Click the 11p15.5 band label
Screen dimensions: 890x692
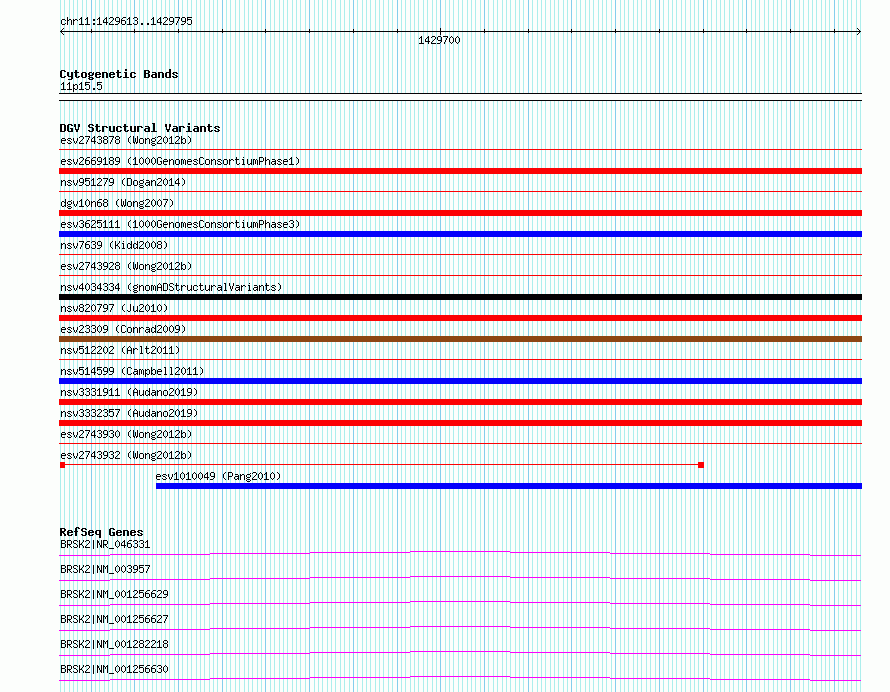(x=81, y=86)
